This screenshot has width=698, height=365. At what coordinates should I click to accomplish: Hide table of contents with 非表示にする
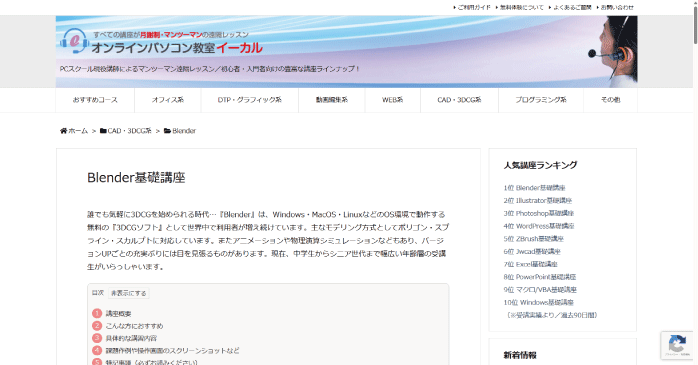click(x=129, y=293)
